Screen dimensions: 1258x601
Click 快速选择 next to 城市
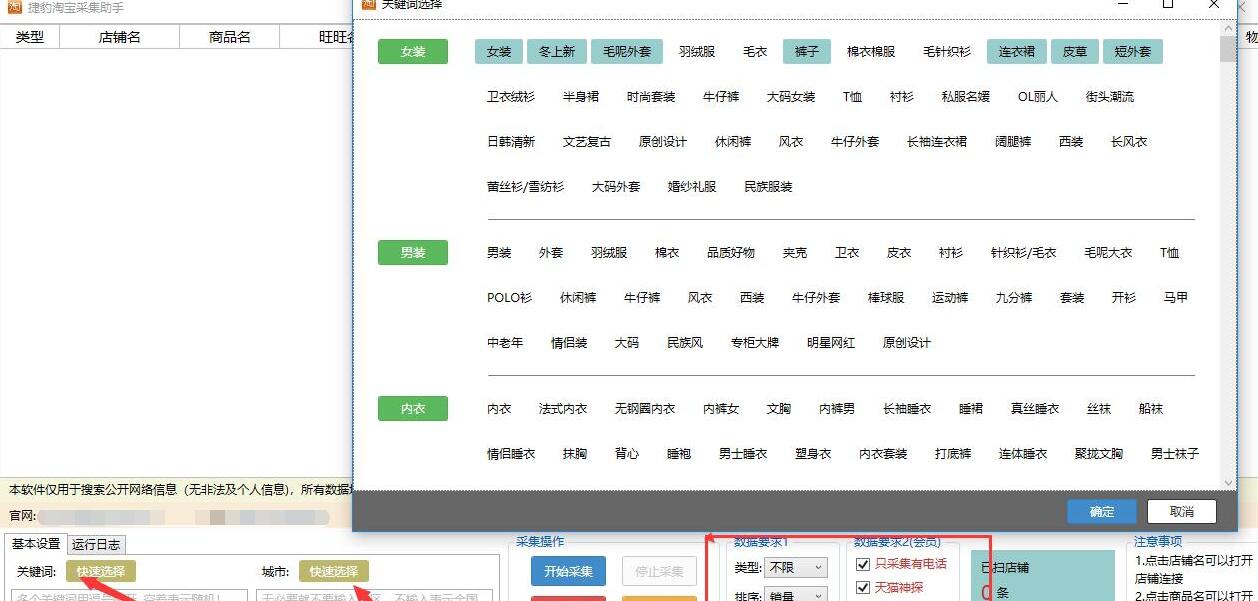[x=334, y=572]
